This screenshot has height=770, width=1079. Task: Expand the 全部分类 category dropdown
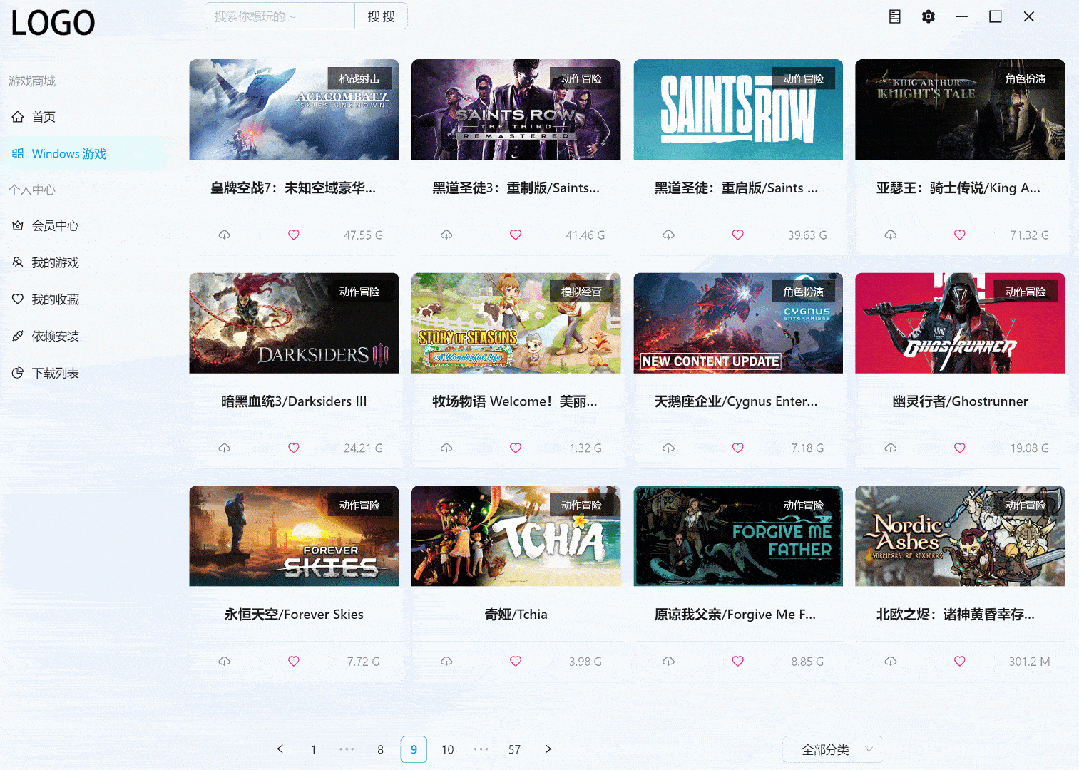click(x=832, y=749)
